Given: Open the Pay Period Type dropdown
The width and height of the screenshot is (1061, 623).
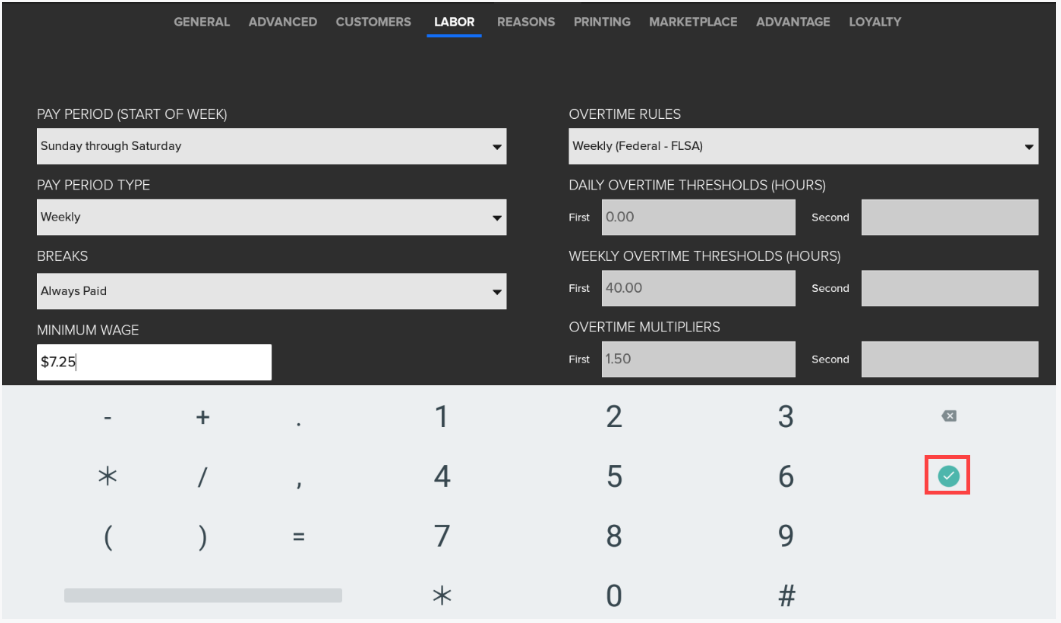Looking at the screenshot, I should click(x=271, y=217).
